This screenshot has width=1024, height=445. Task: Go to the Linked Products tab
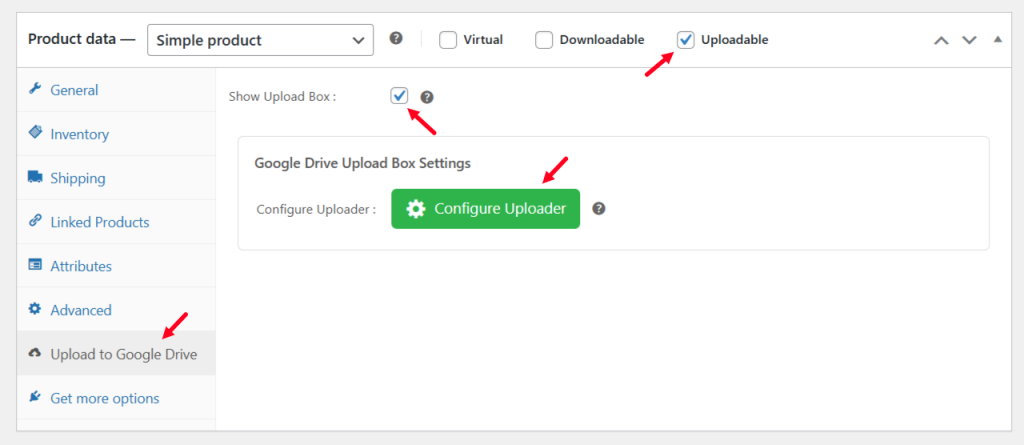pyautogui.click(x=116, y=222)
